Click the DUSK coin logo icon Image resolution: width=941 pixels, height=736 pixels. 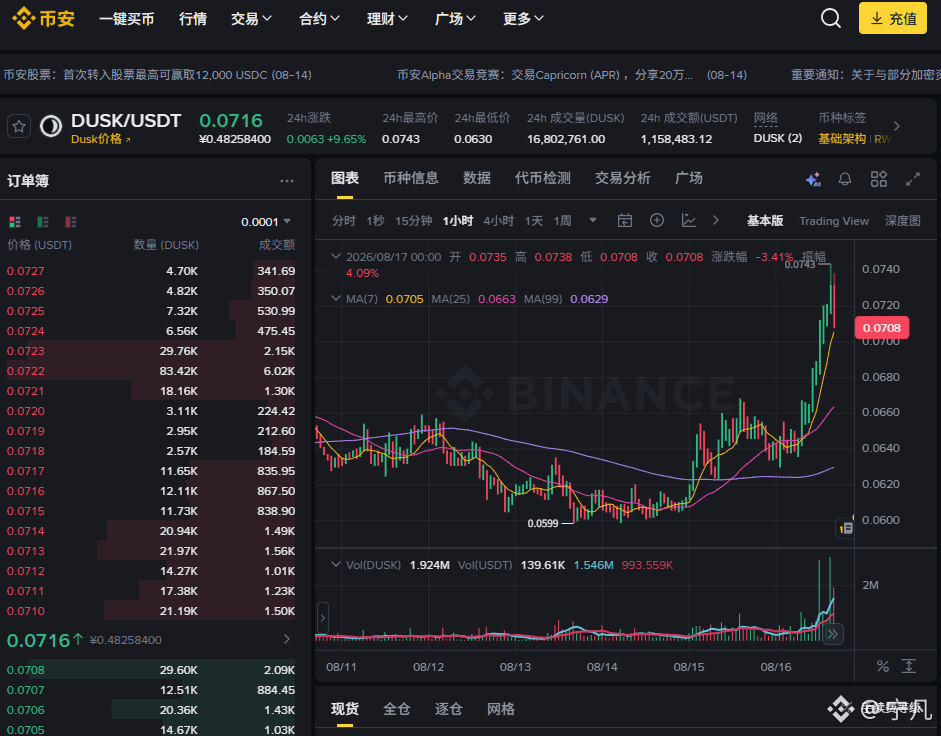tap(51, 126)
